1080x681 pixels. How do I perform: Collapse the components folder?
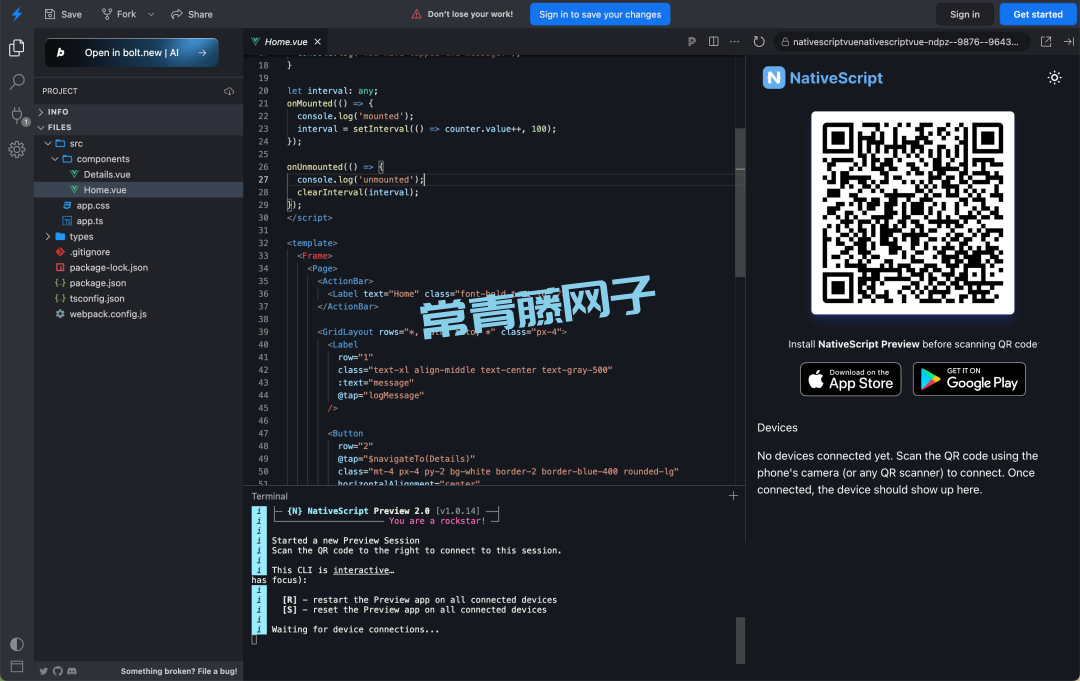coord(102,159)
